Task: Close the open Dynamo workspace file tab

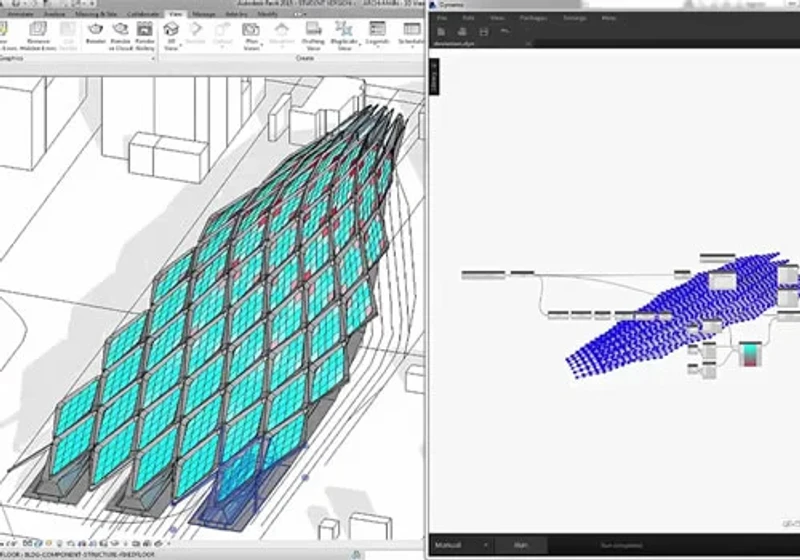Action: pos(528,44)
